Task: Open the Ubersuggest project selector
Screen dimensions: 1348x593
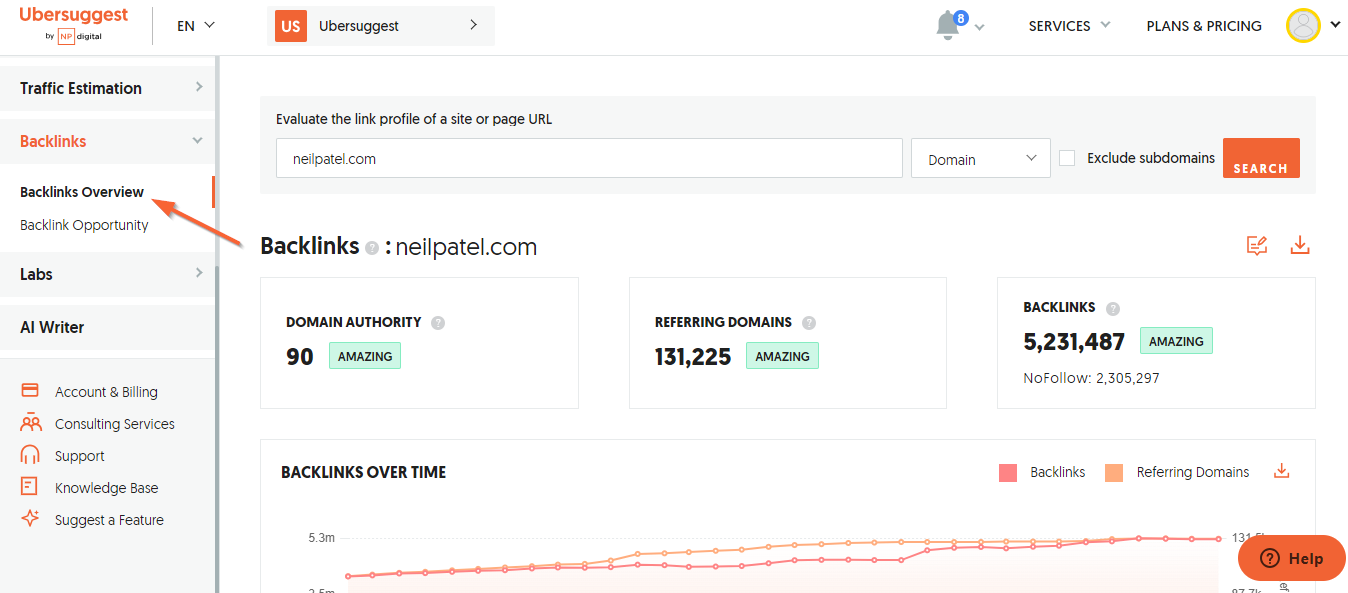Action: point(381,26)
